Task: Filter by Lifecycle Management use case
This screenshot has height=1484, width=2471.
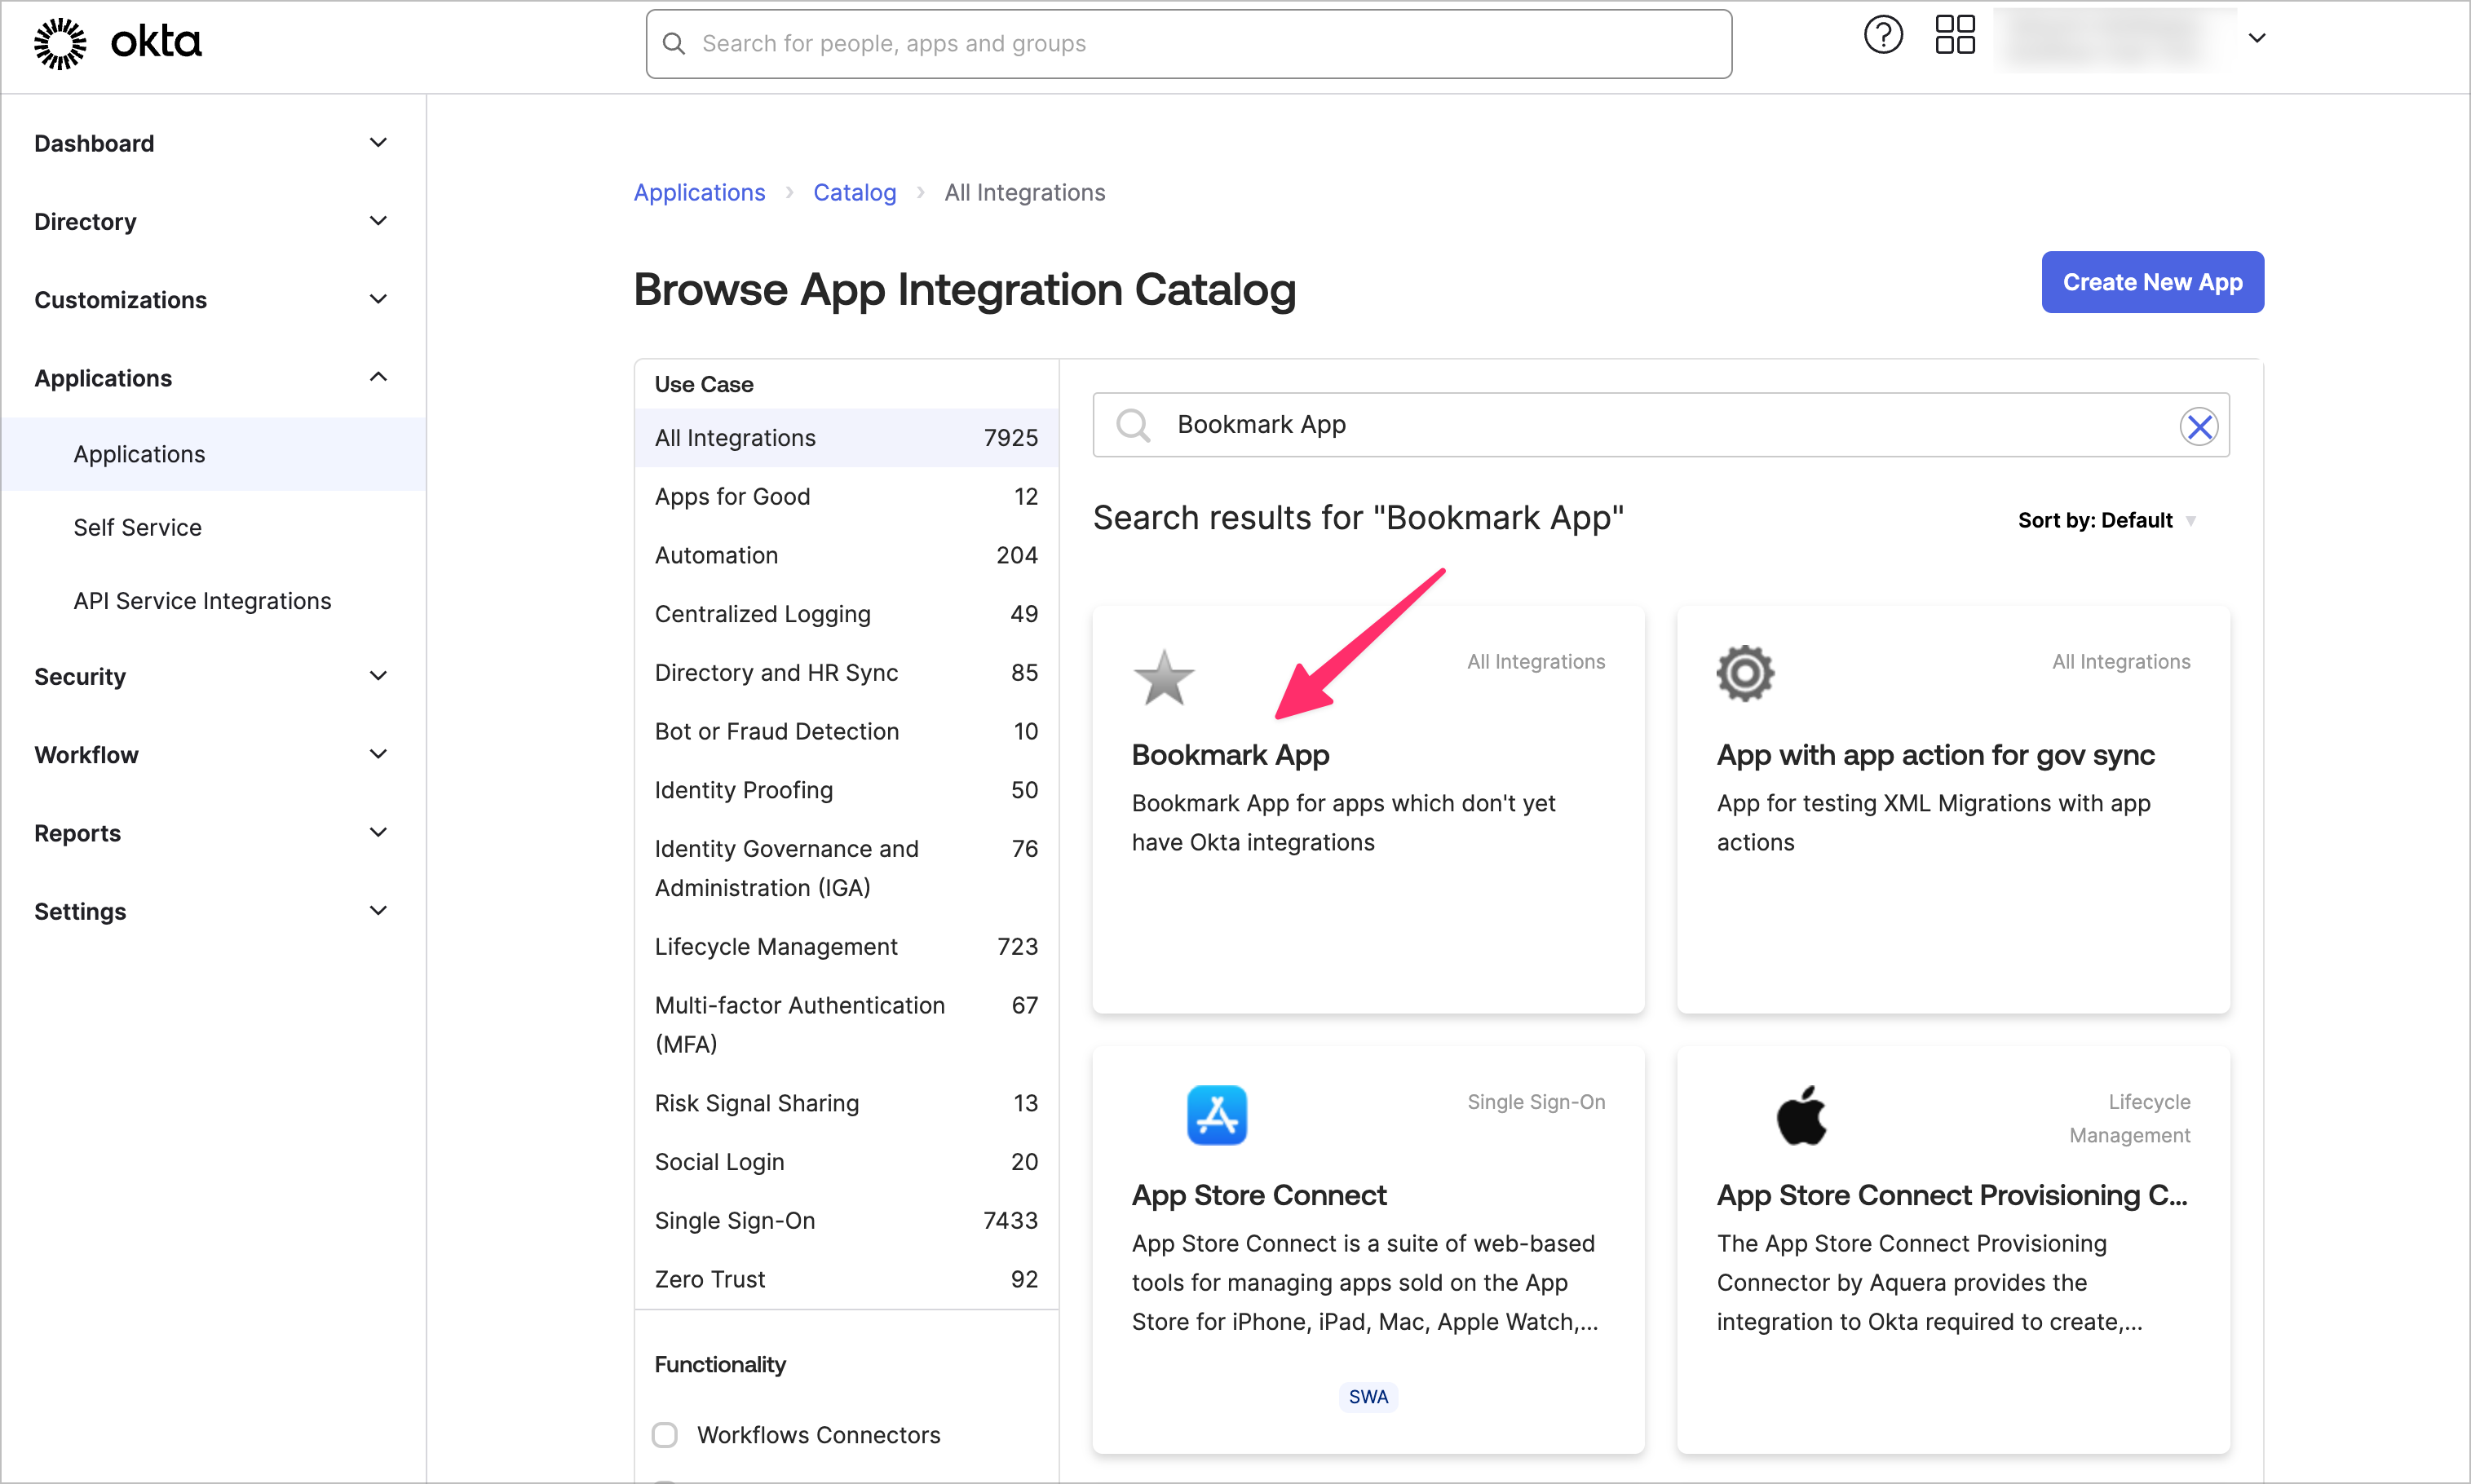Action: pos(846,946)
